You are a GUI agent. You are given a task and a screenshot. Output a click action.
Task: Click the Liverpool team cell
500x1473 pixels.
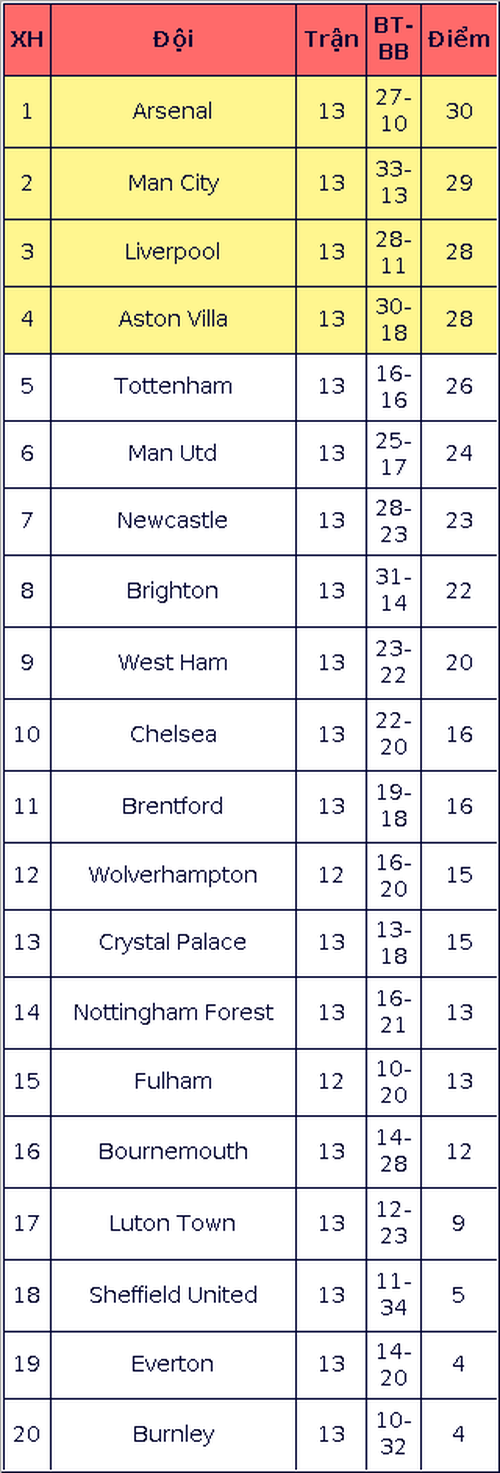pyautogui.click(x=173, y=252)
